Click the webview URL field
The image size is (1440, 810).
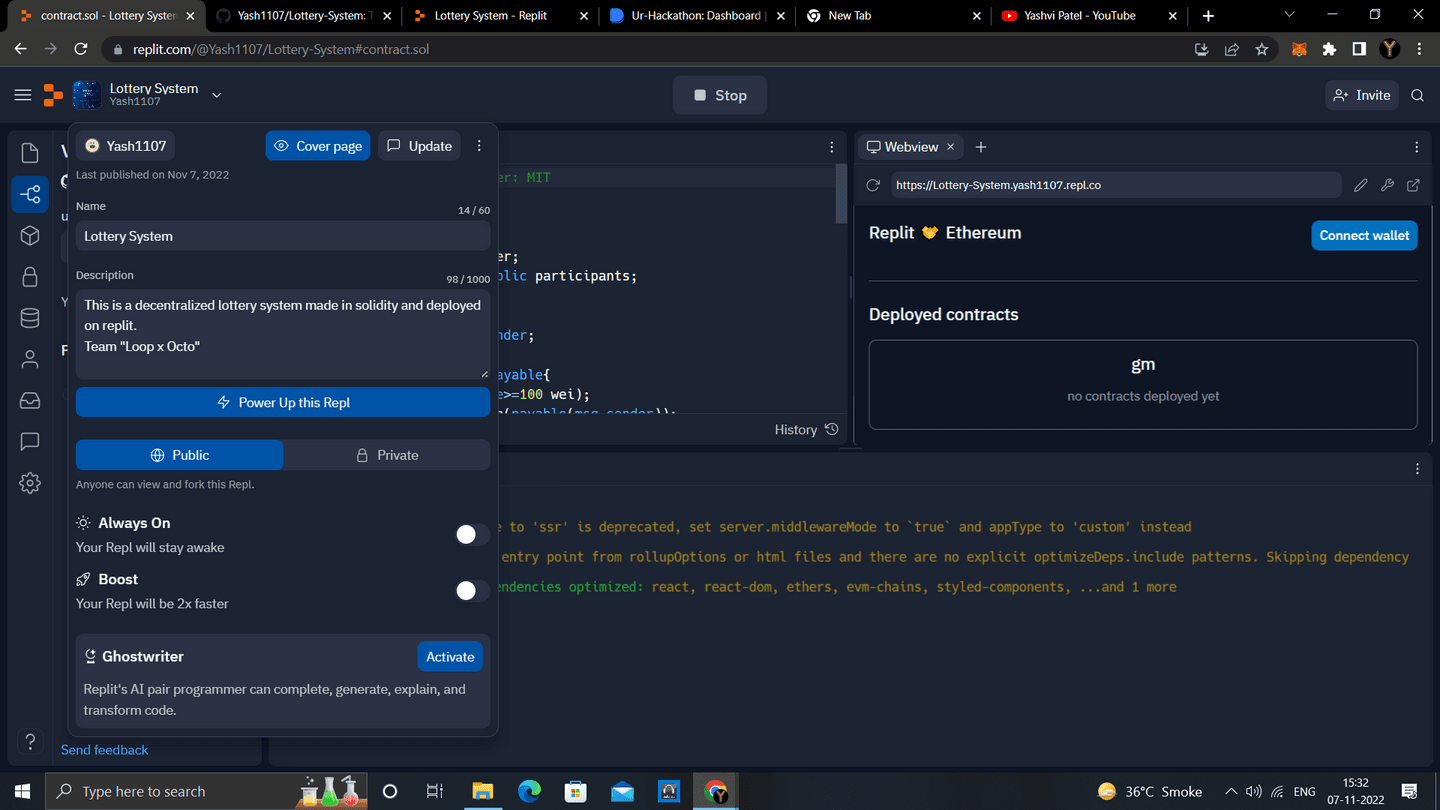click(x=1116, y=185)
